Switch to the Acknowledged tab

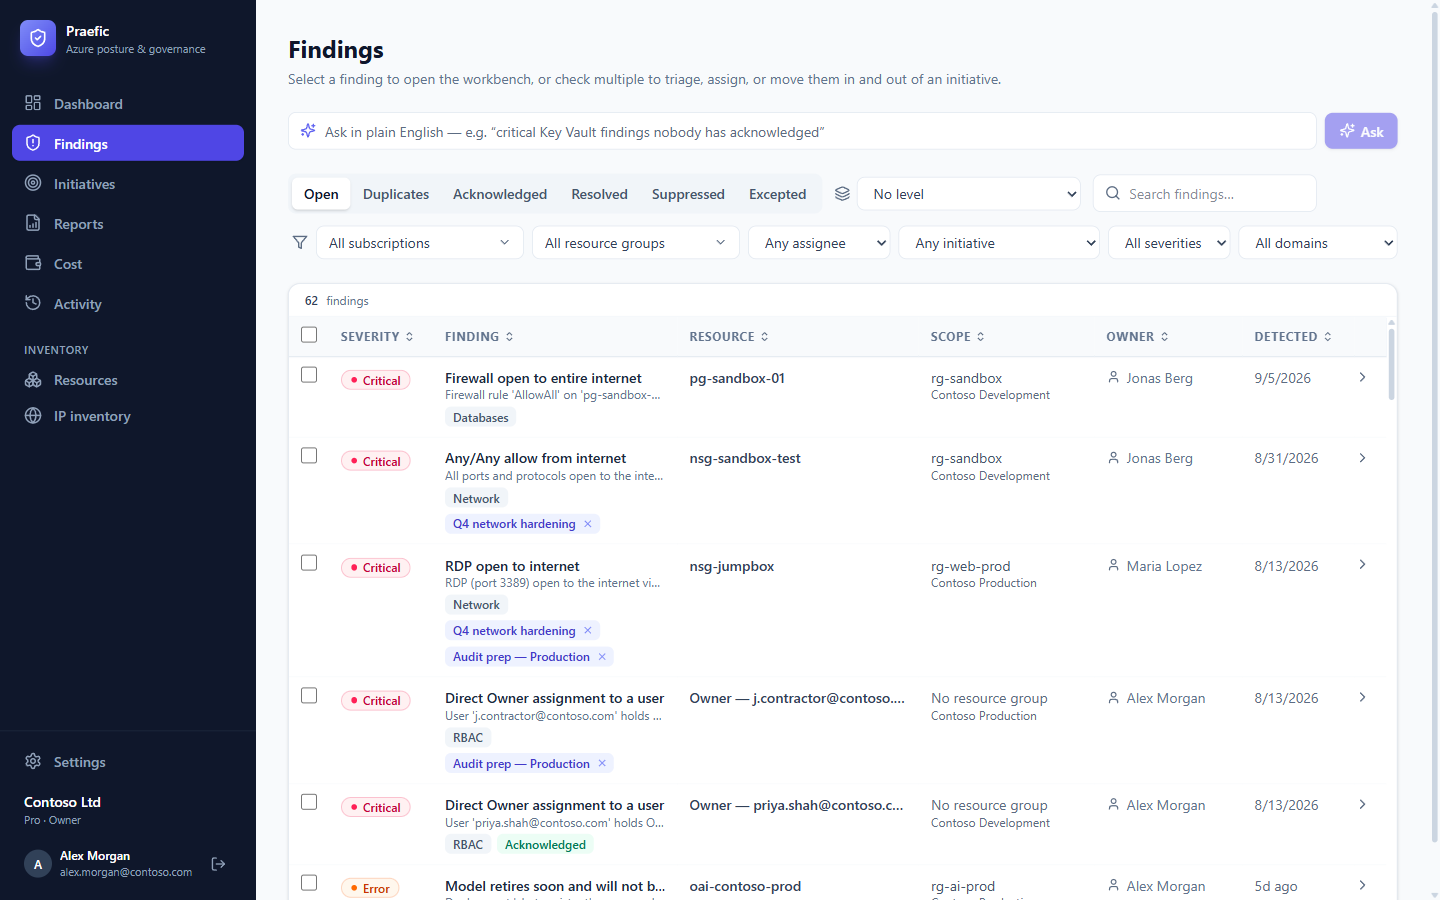click(500, 194)
